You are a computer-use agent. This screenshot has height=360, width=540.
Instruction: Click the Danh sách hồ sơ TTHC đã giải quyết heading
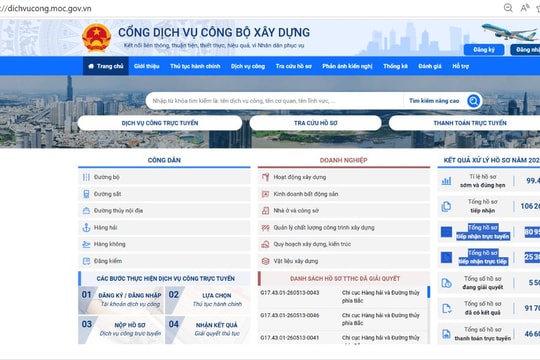point(345,279)
